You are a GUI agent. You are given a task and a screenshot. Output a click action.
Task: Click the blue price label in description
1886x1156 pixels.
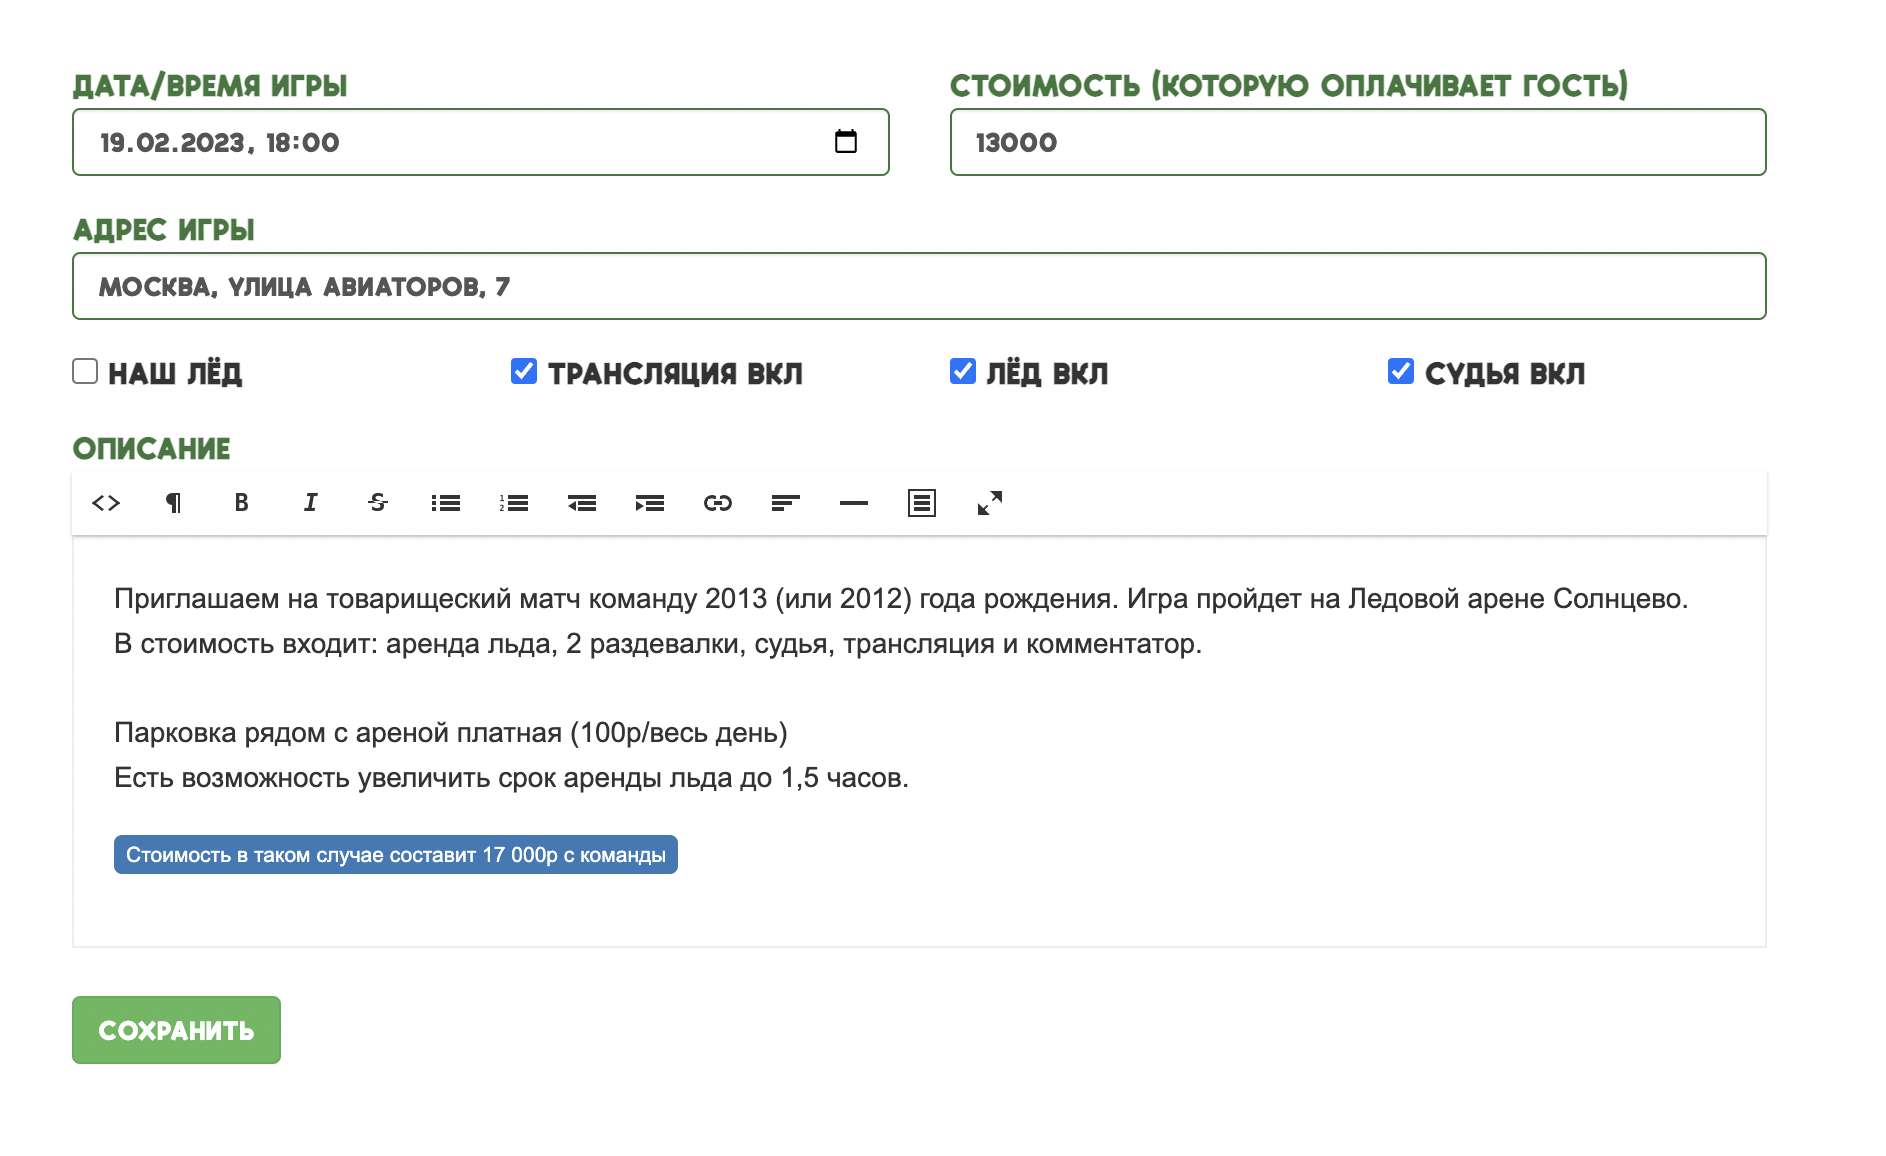point(396,855)
